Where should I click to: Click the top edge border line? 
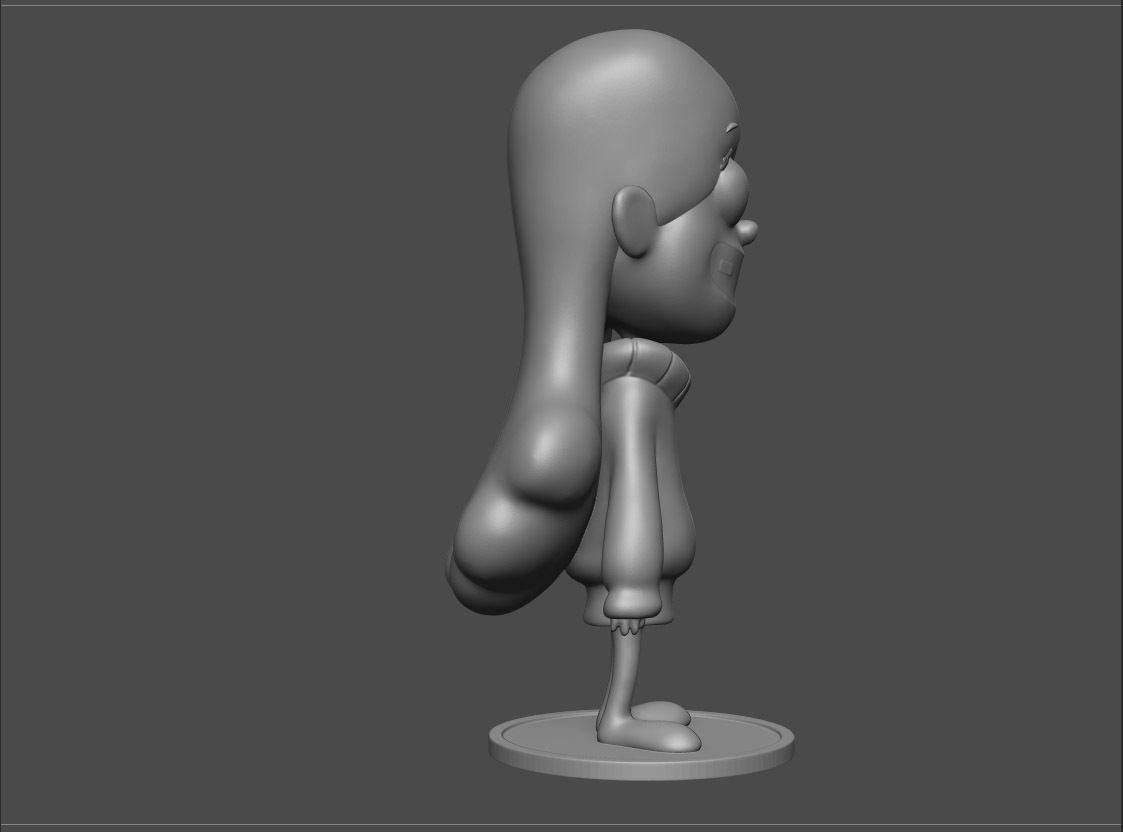tap(560, 3)
